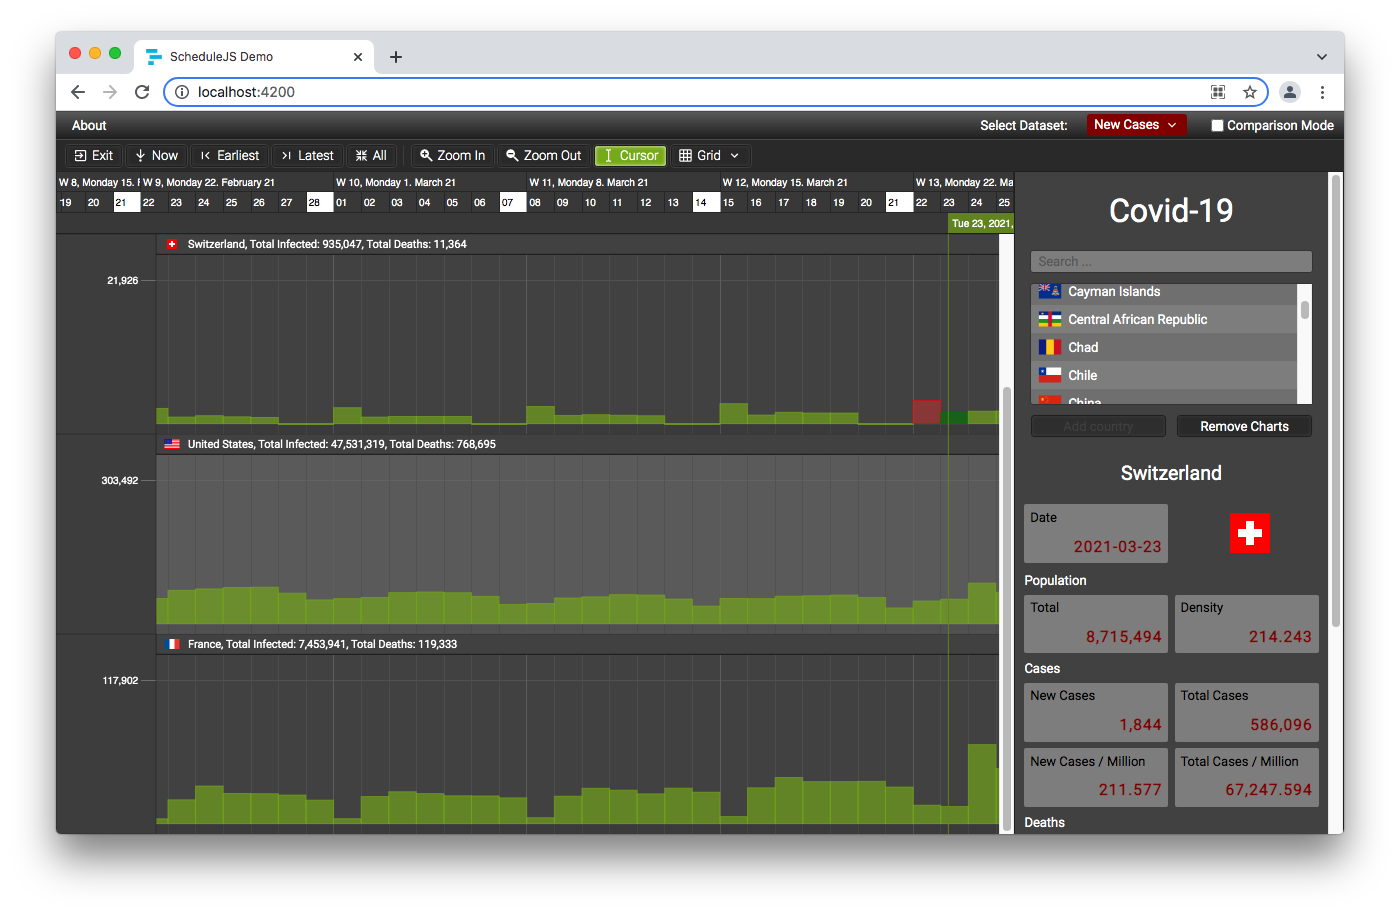Click the QR code icon in address bar

[1218, 92]
